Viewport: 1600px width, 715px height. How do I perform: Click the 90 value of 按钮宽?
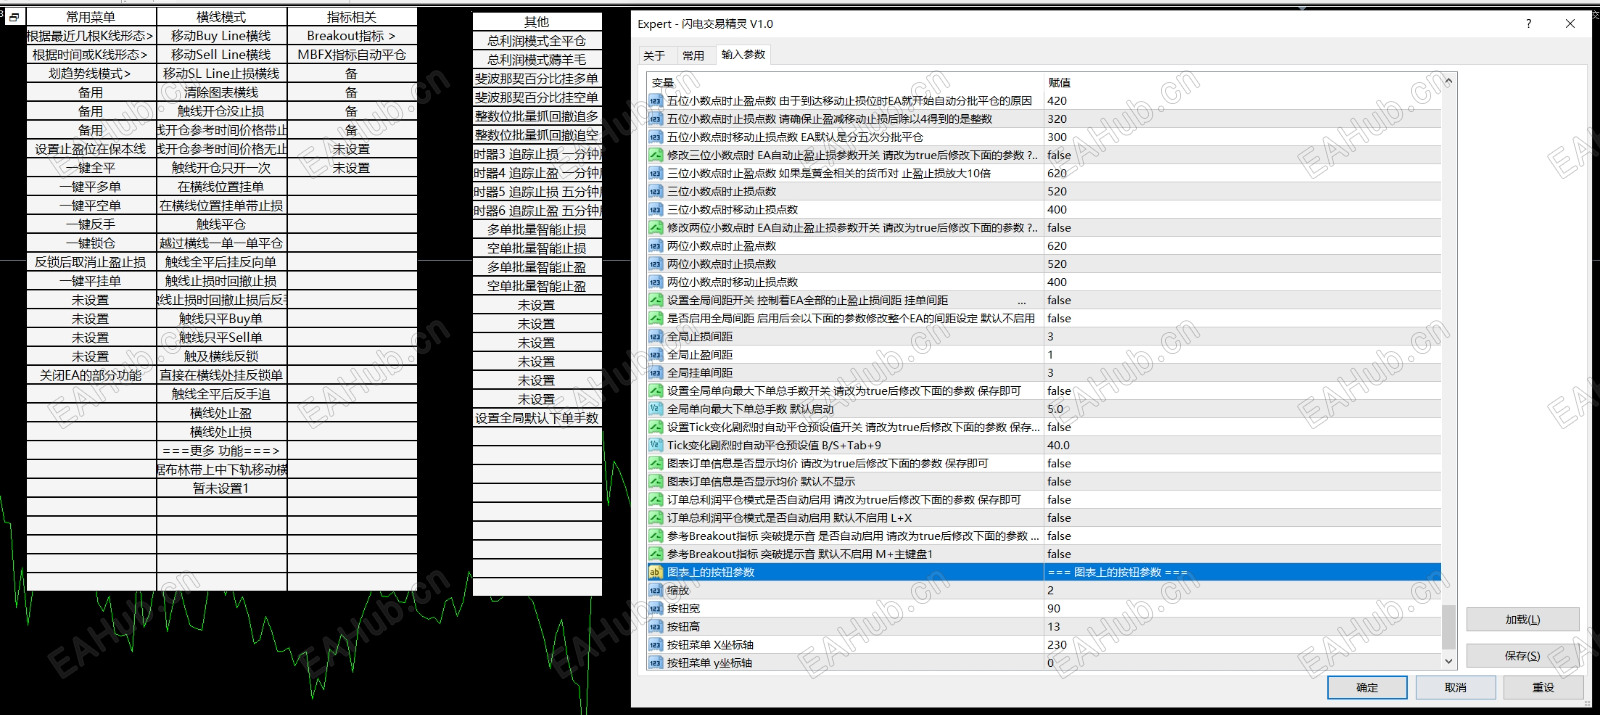coord(1243,608)
